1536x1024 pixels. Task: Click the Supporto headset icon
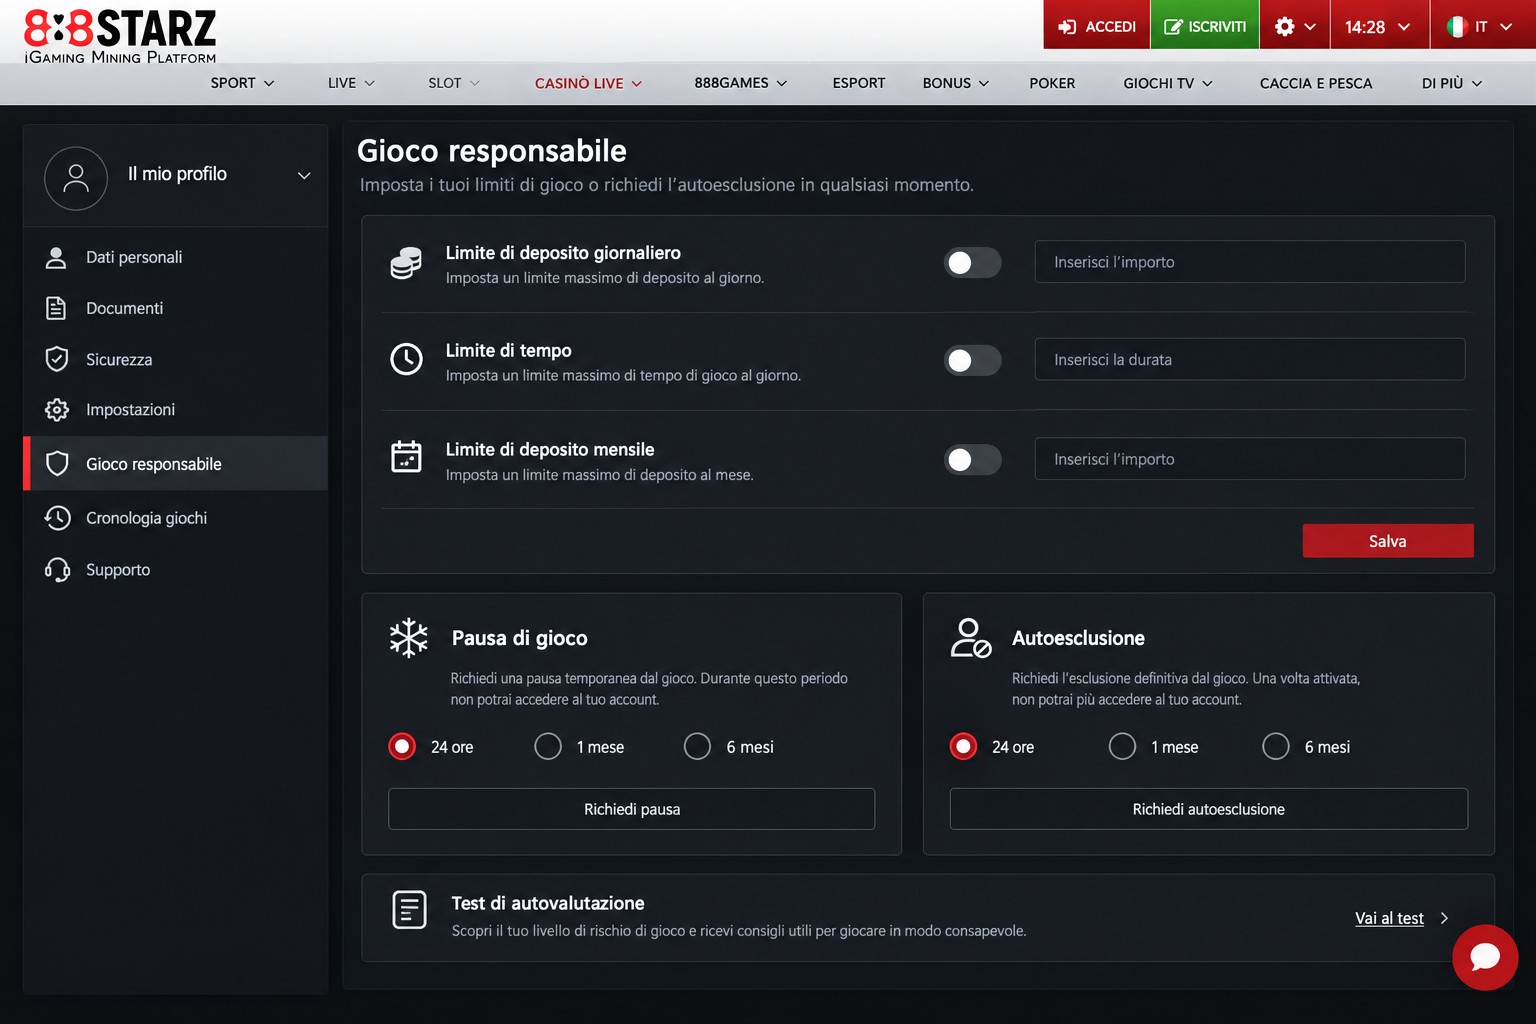click(57, 570)
